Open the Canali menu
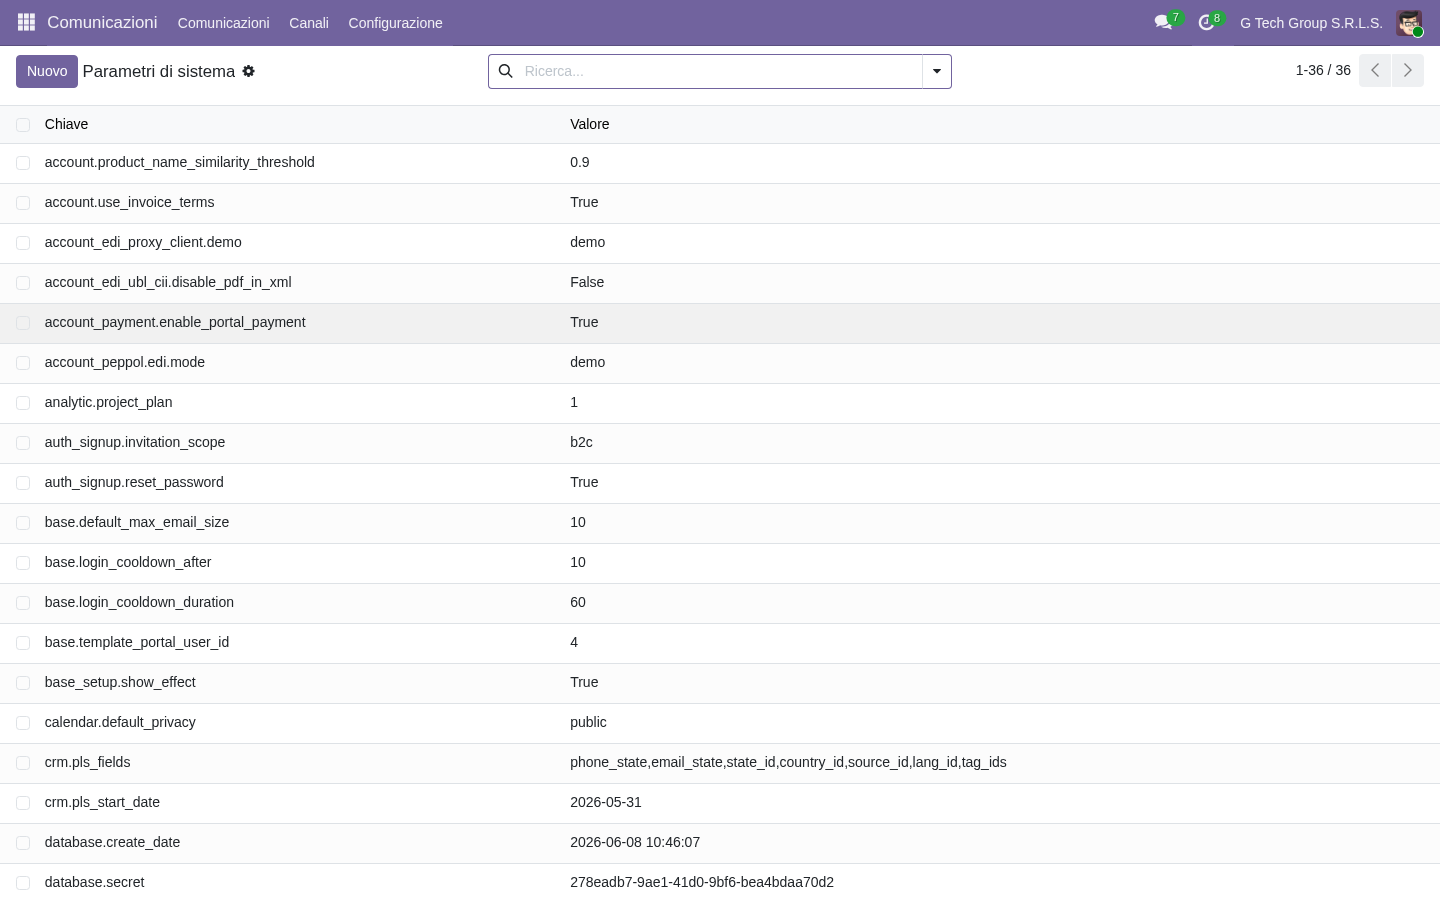 tap(309, 22)
